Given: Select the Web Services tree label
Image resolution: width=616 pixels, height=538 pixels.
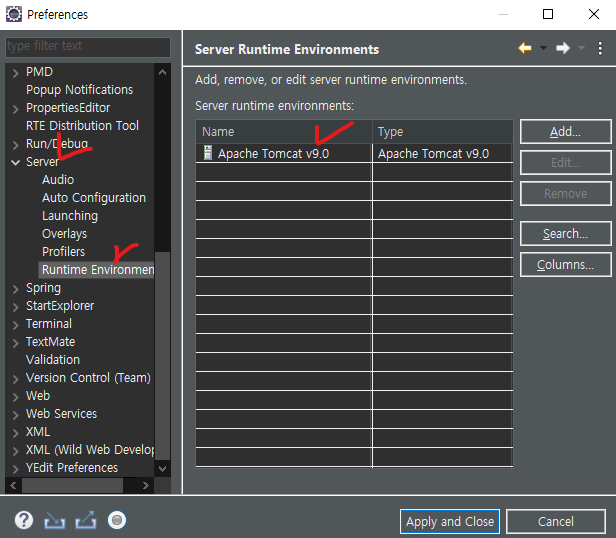Looking at the screenshot, I should (61, 414).
